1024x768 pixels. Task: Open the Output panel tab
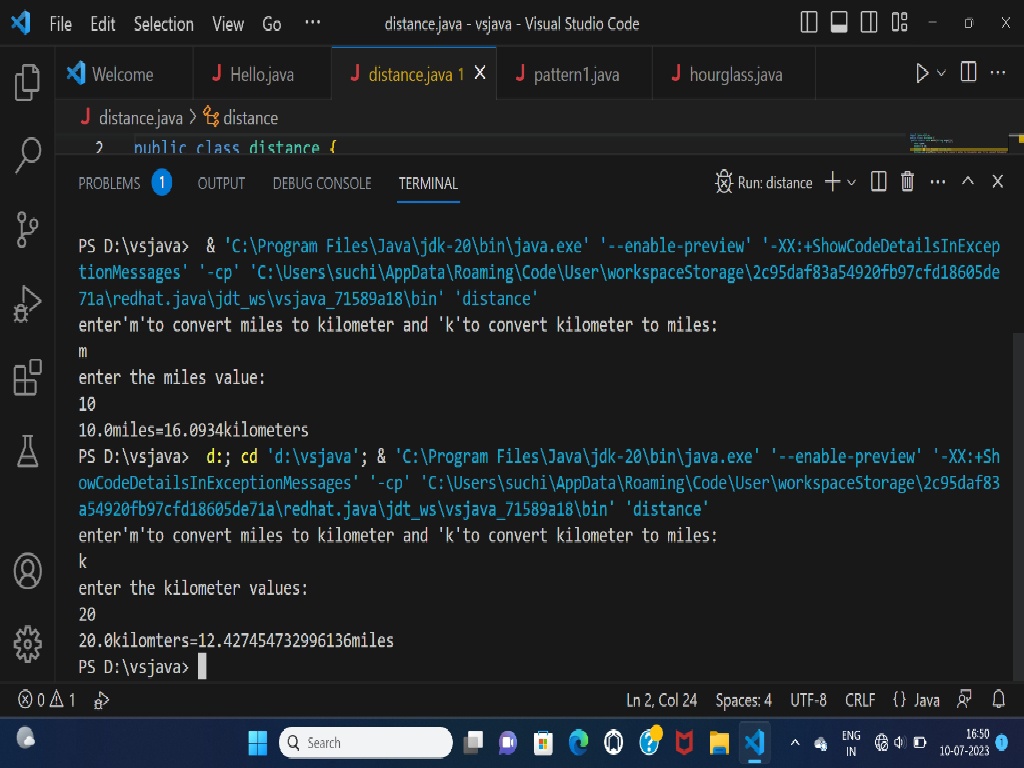pyautogui.click(x=221, y=184)
